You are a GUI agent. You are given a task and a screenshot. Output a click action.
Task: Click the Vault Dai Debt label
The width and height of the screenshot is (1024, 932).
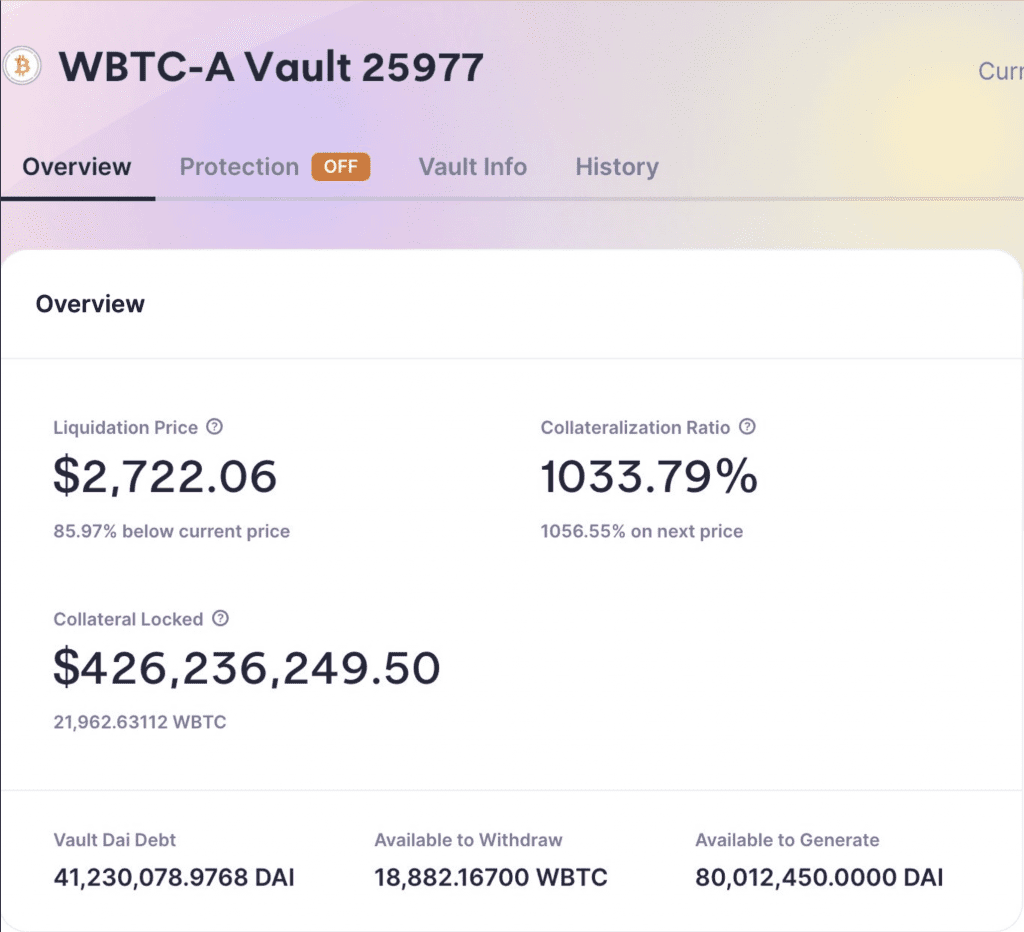115,840
